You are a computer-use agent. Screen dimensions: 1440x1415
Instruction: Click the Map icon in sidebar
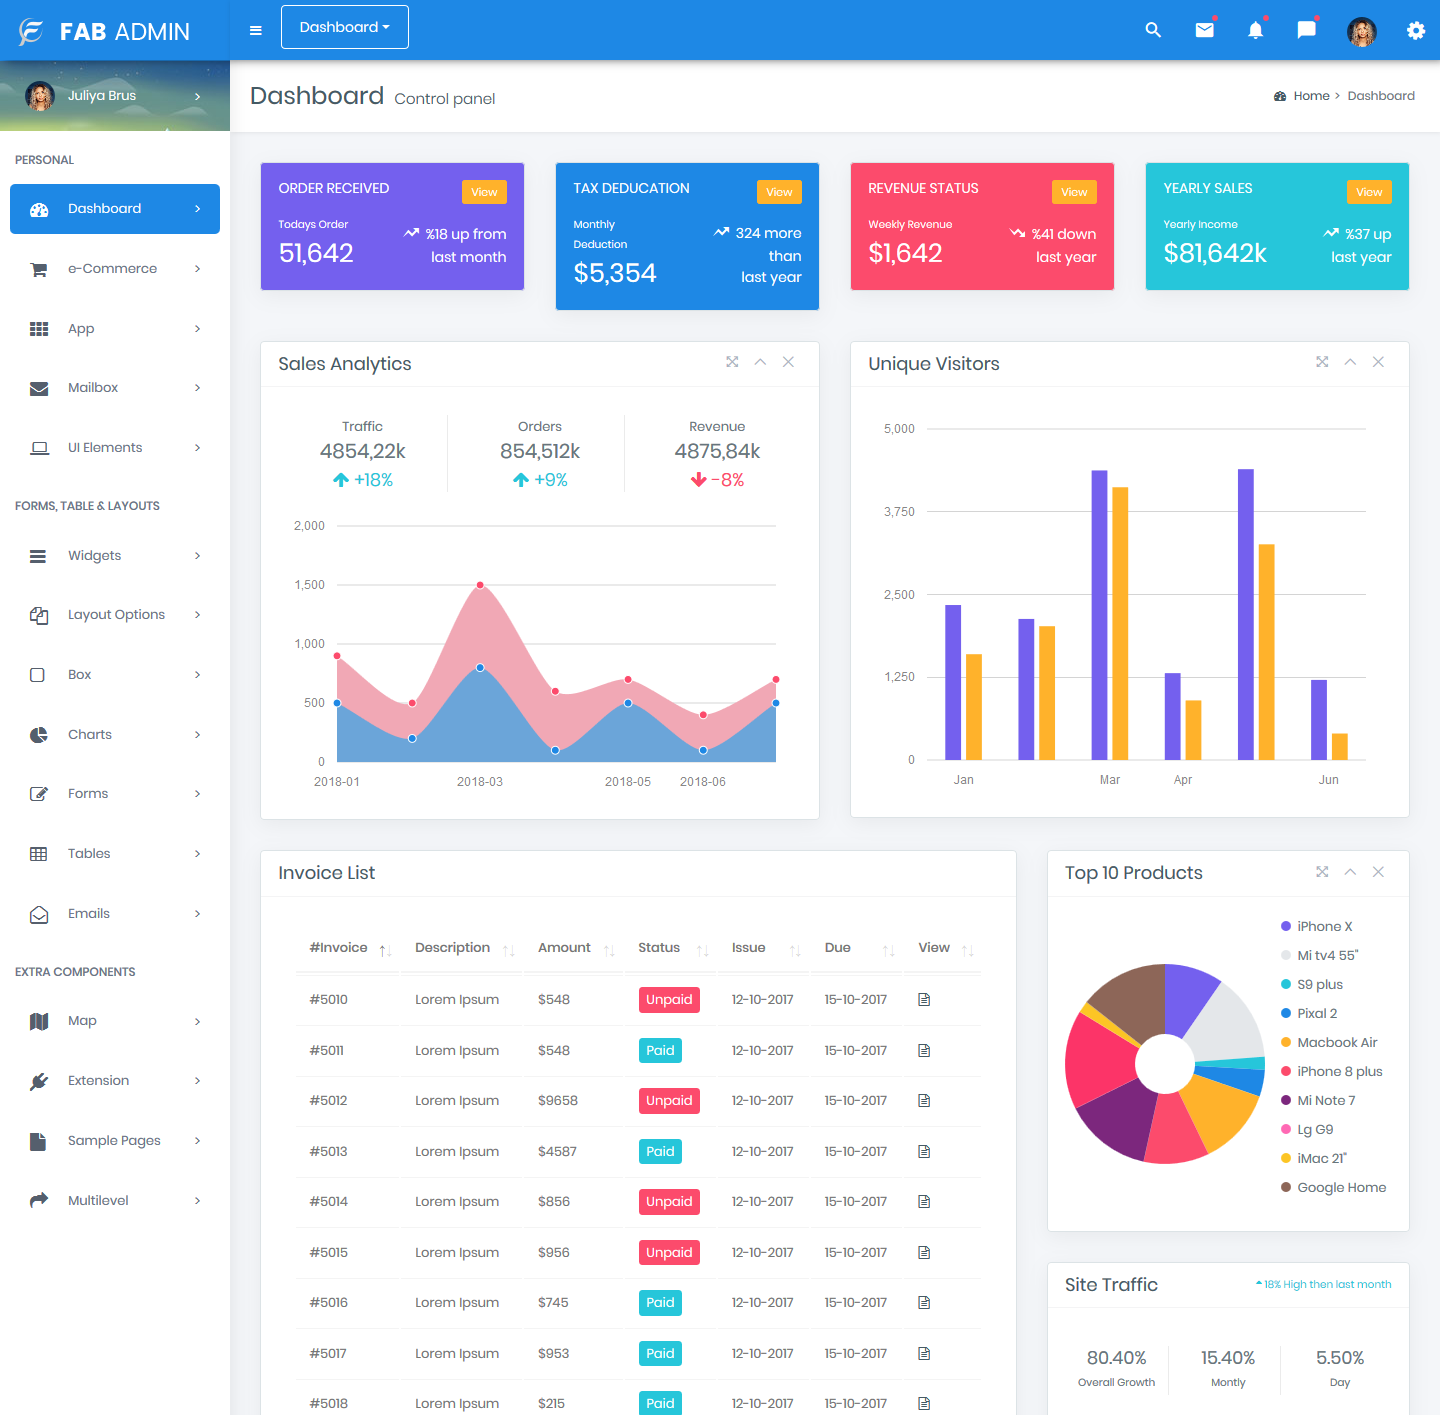click(x=39, y=1021)
